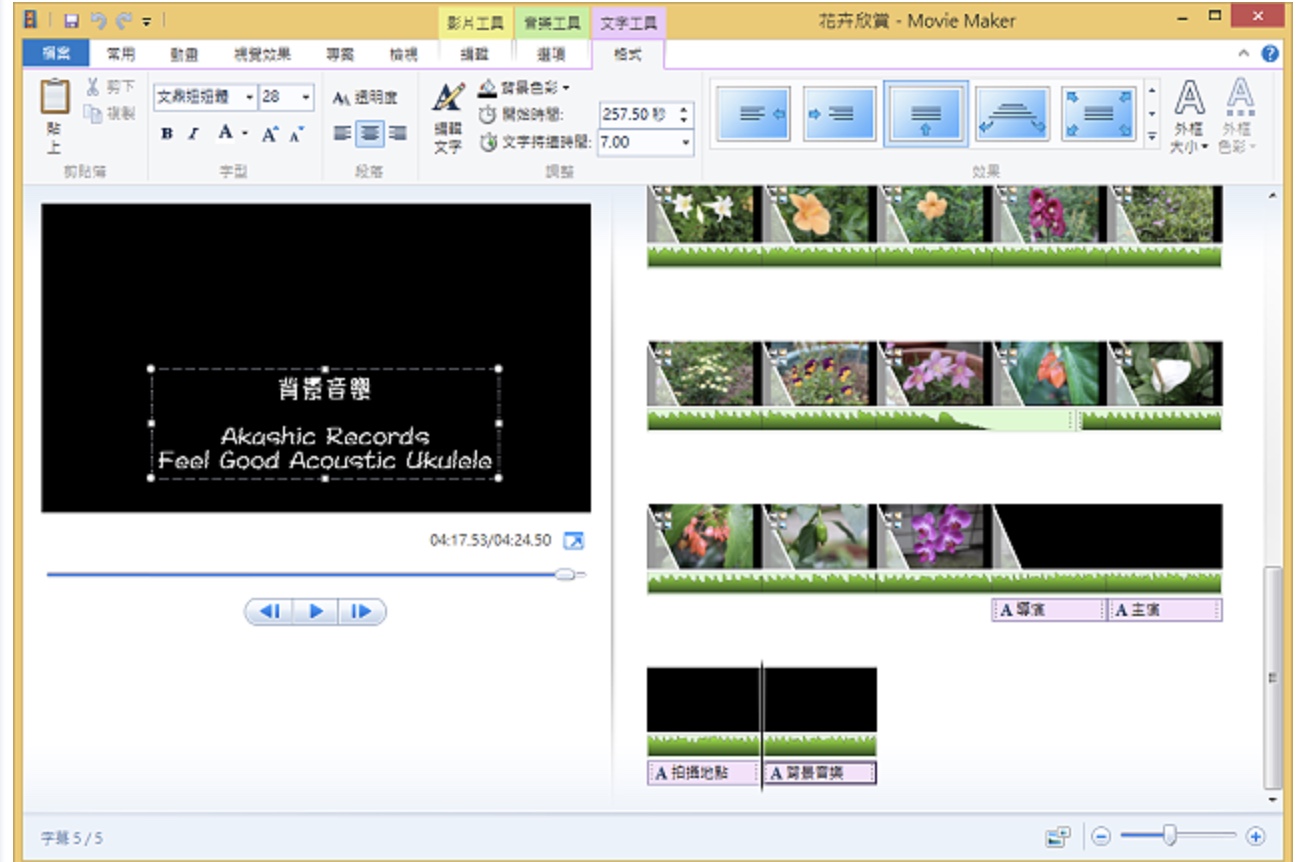
Task: Increase the caption font size (grow font)
Action: (x=270, y=133)
